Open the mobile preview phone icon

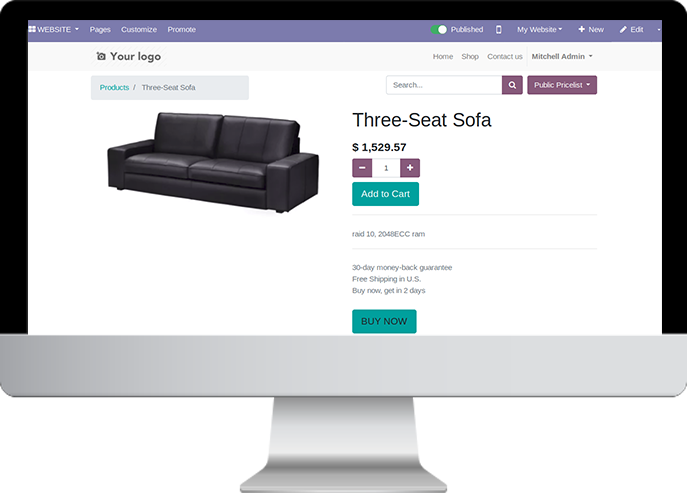(498, 29)
